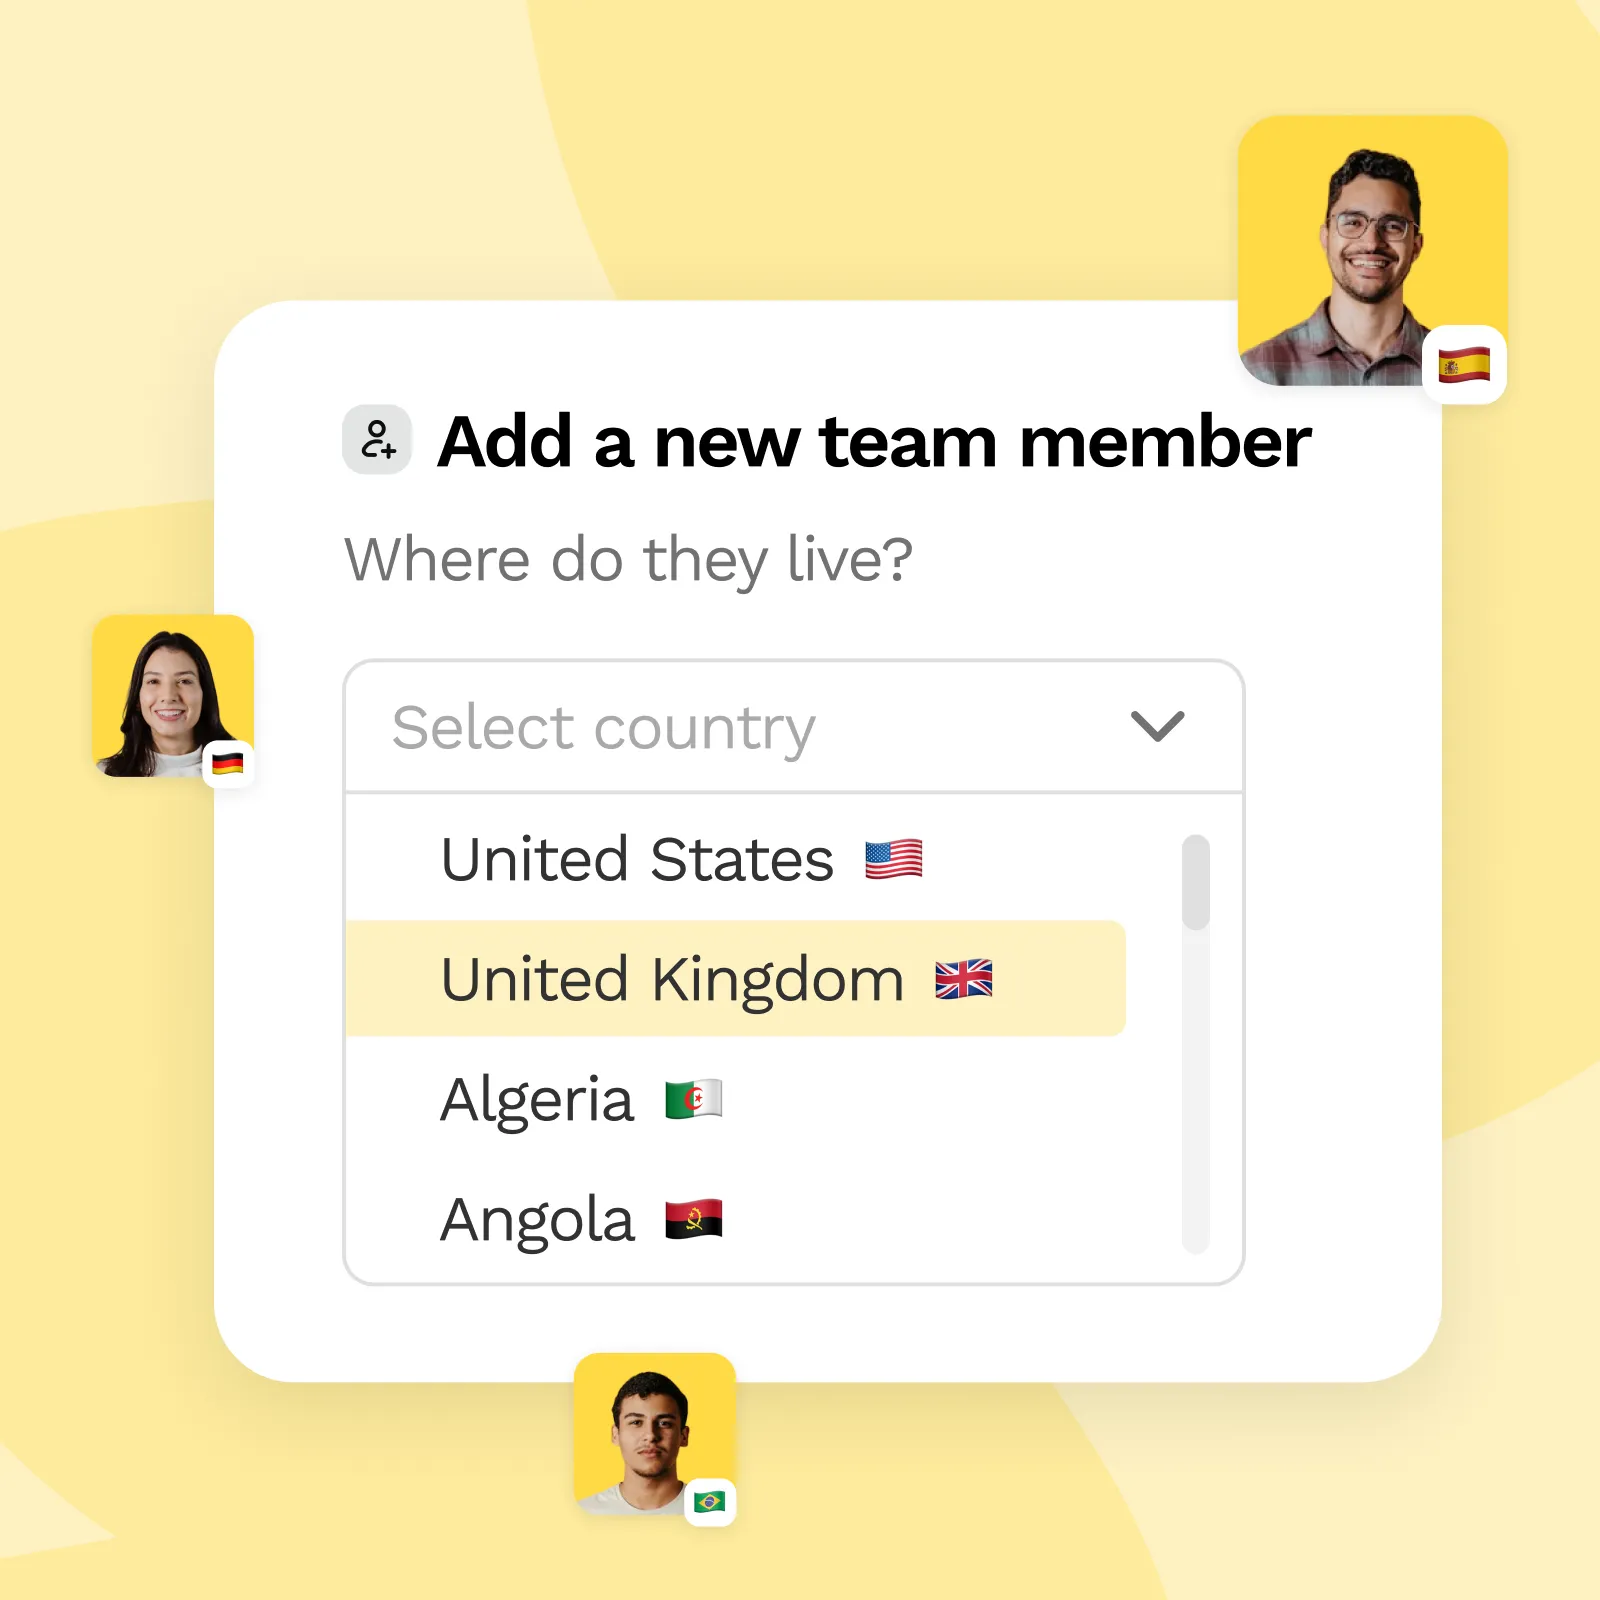1600x1600 pixels.
Task: Click the Add a new team member heading
Action: [875, 441]
